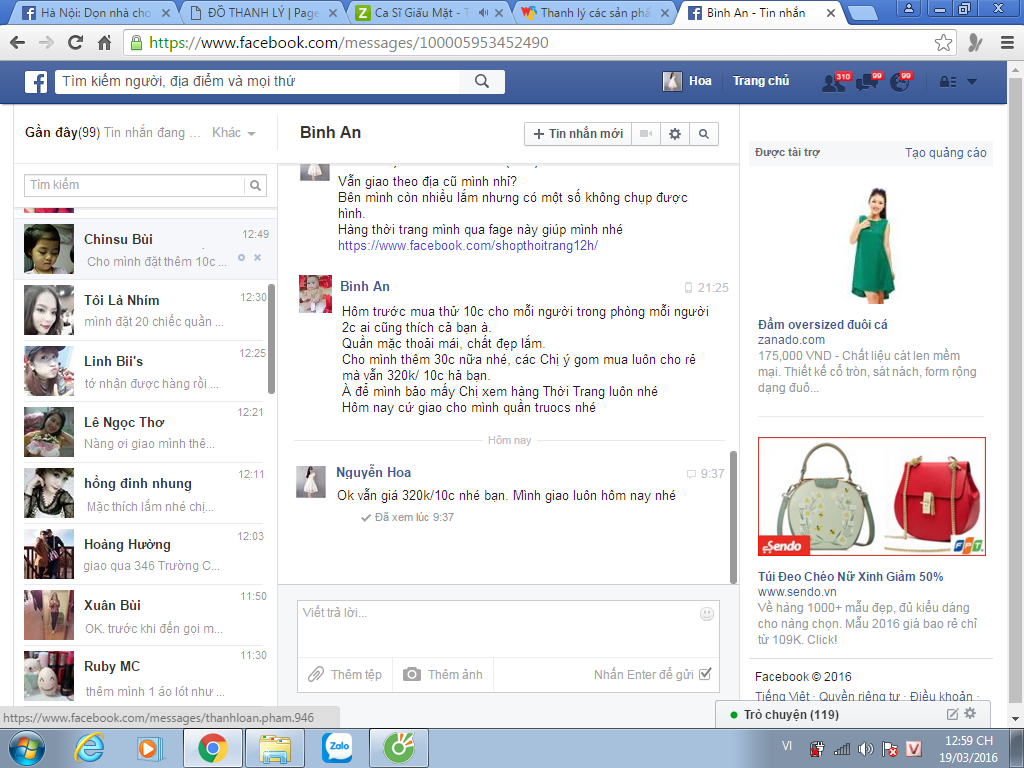Image resolution: width=1024 pixels, height=768 pixels.
Task: Click the Thêm ảnh camera button
Action: 443,675
